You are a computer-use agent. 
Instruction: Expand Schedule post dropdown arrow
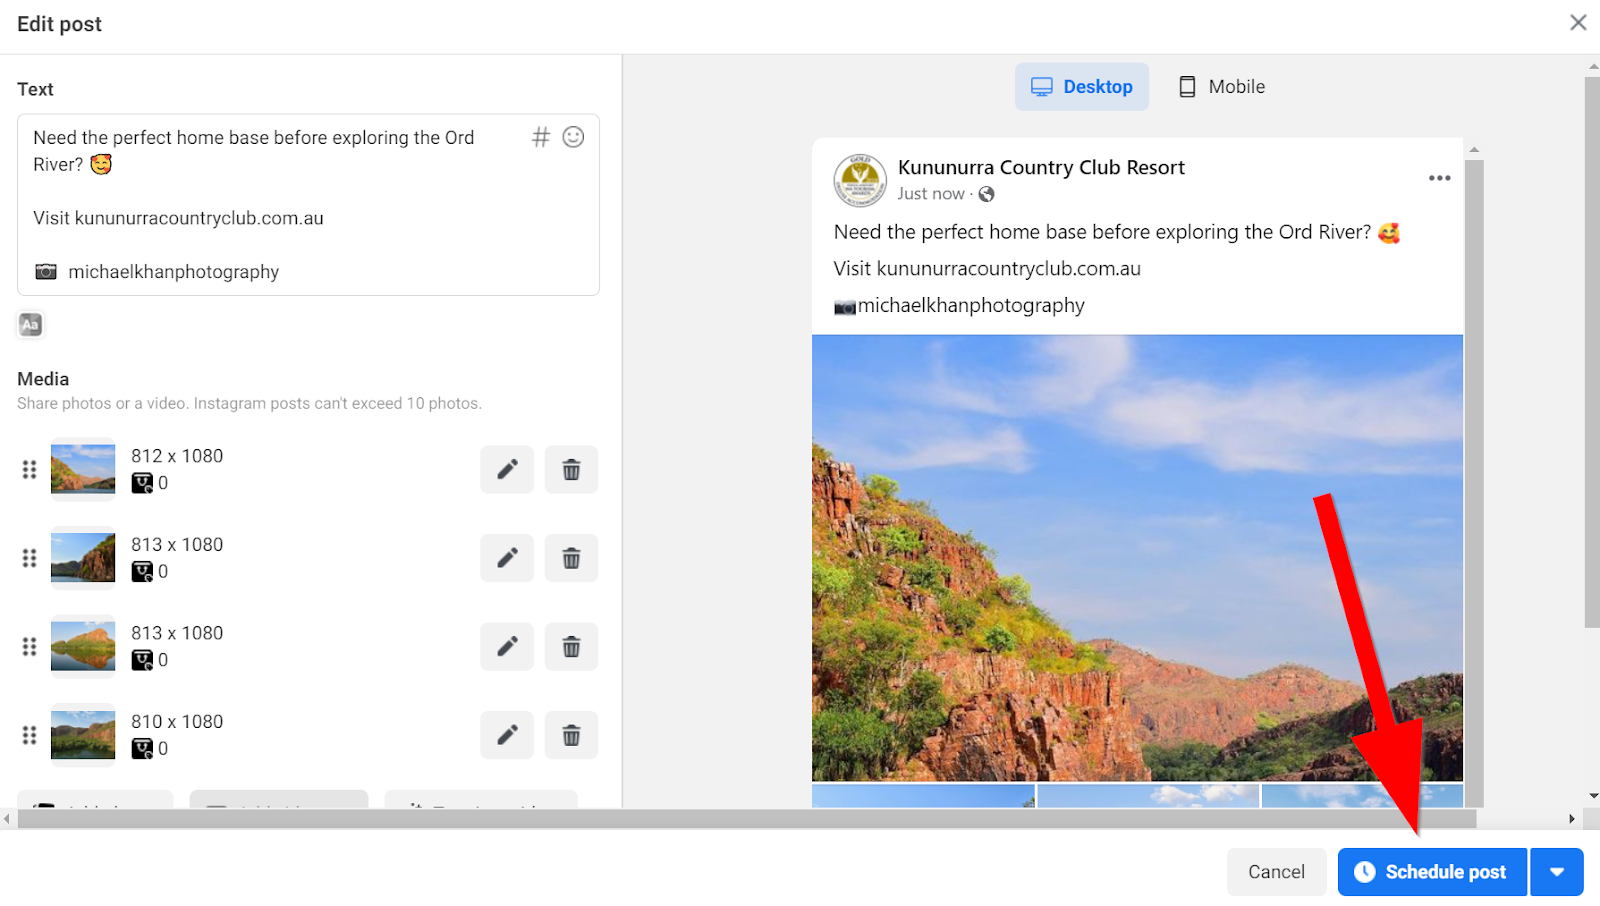click(x=1557, y=872)
